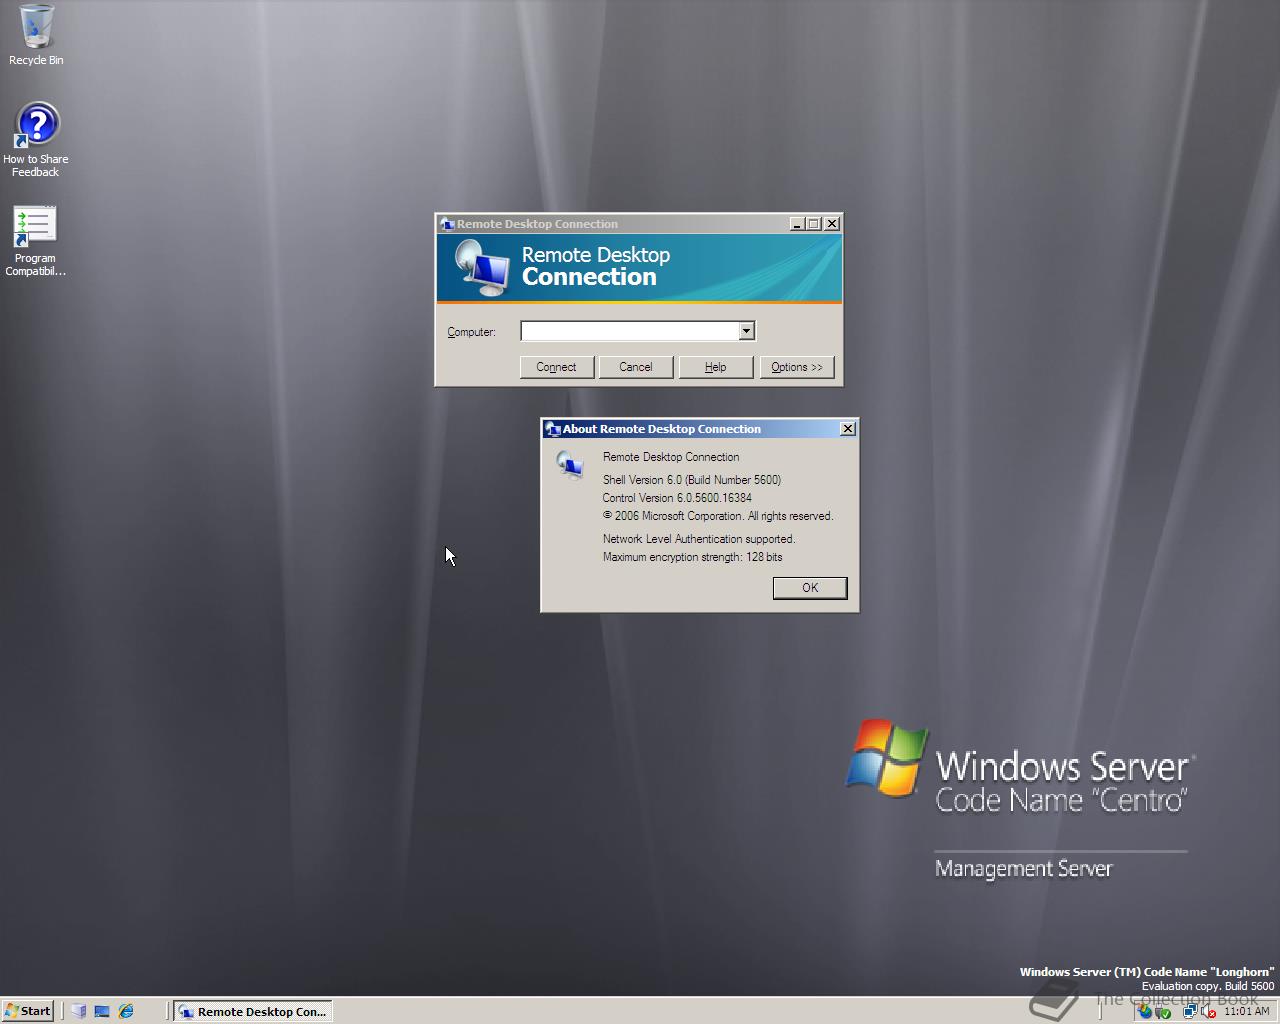This screenshot has width=1280, height=1024.
Task: Click 'Control Version 6.0.5600.16384' text
Action: 677,498
